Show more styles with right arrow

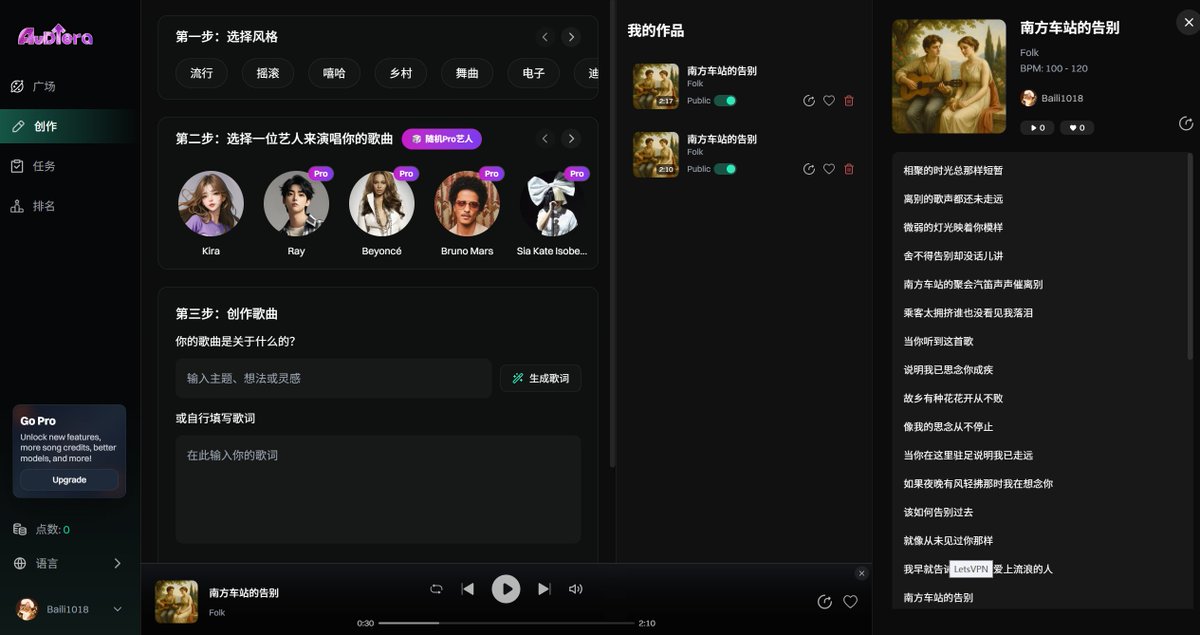[x=571, y=37]
